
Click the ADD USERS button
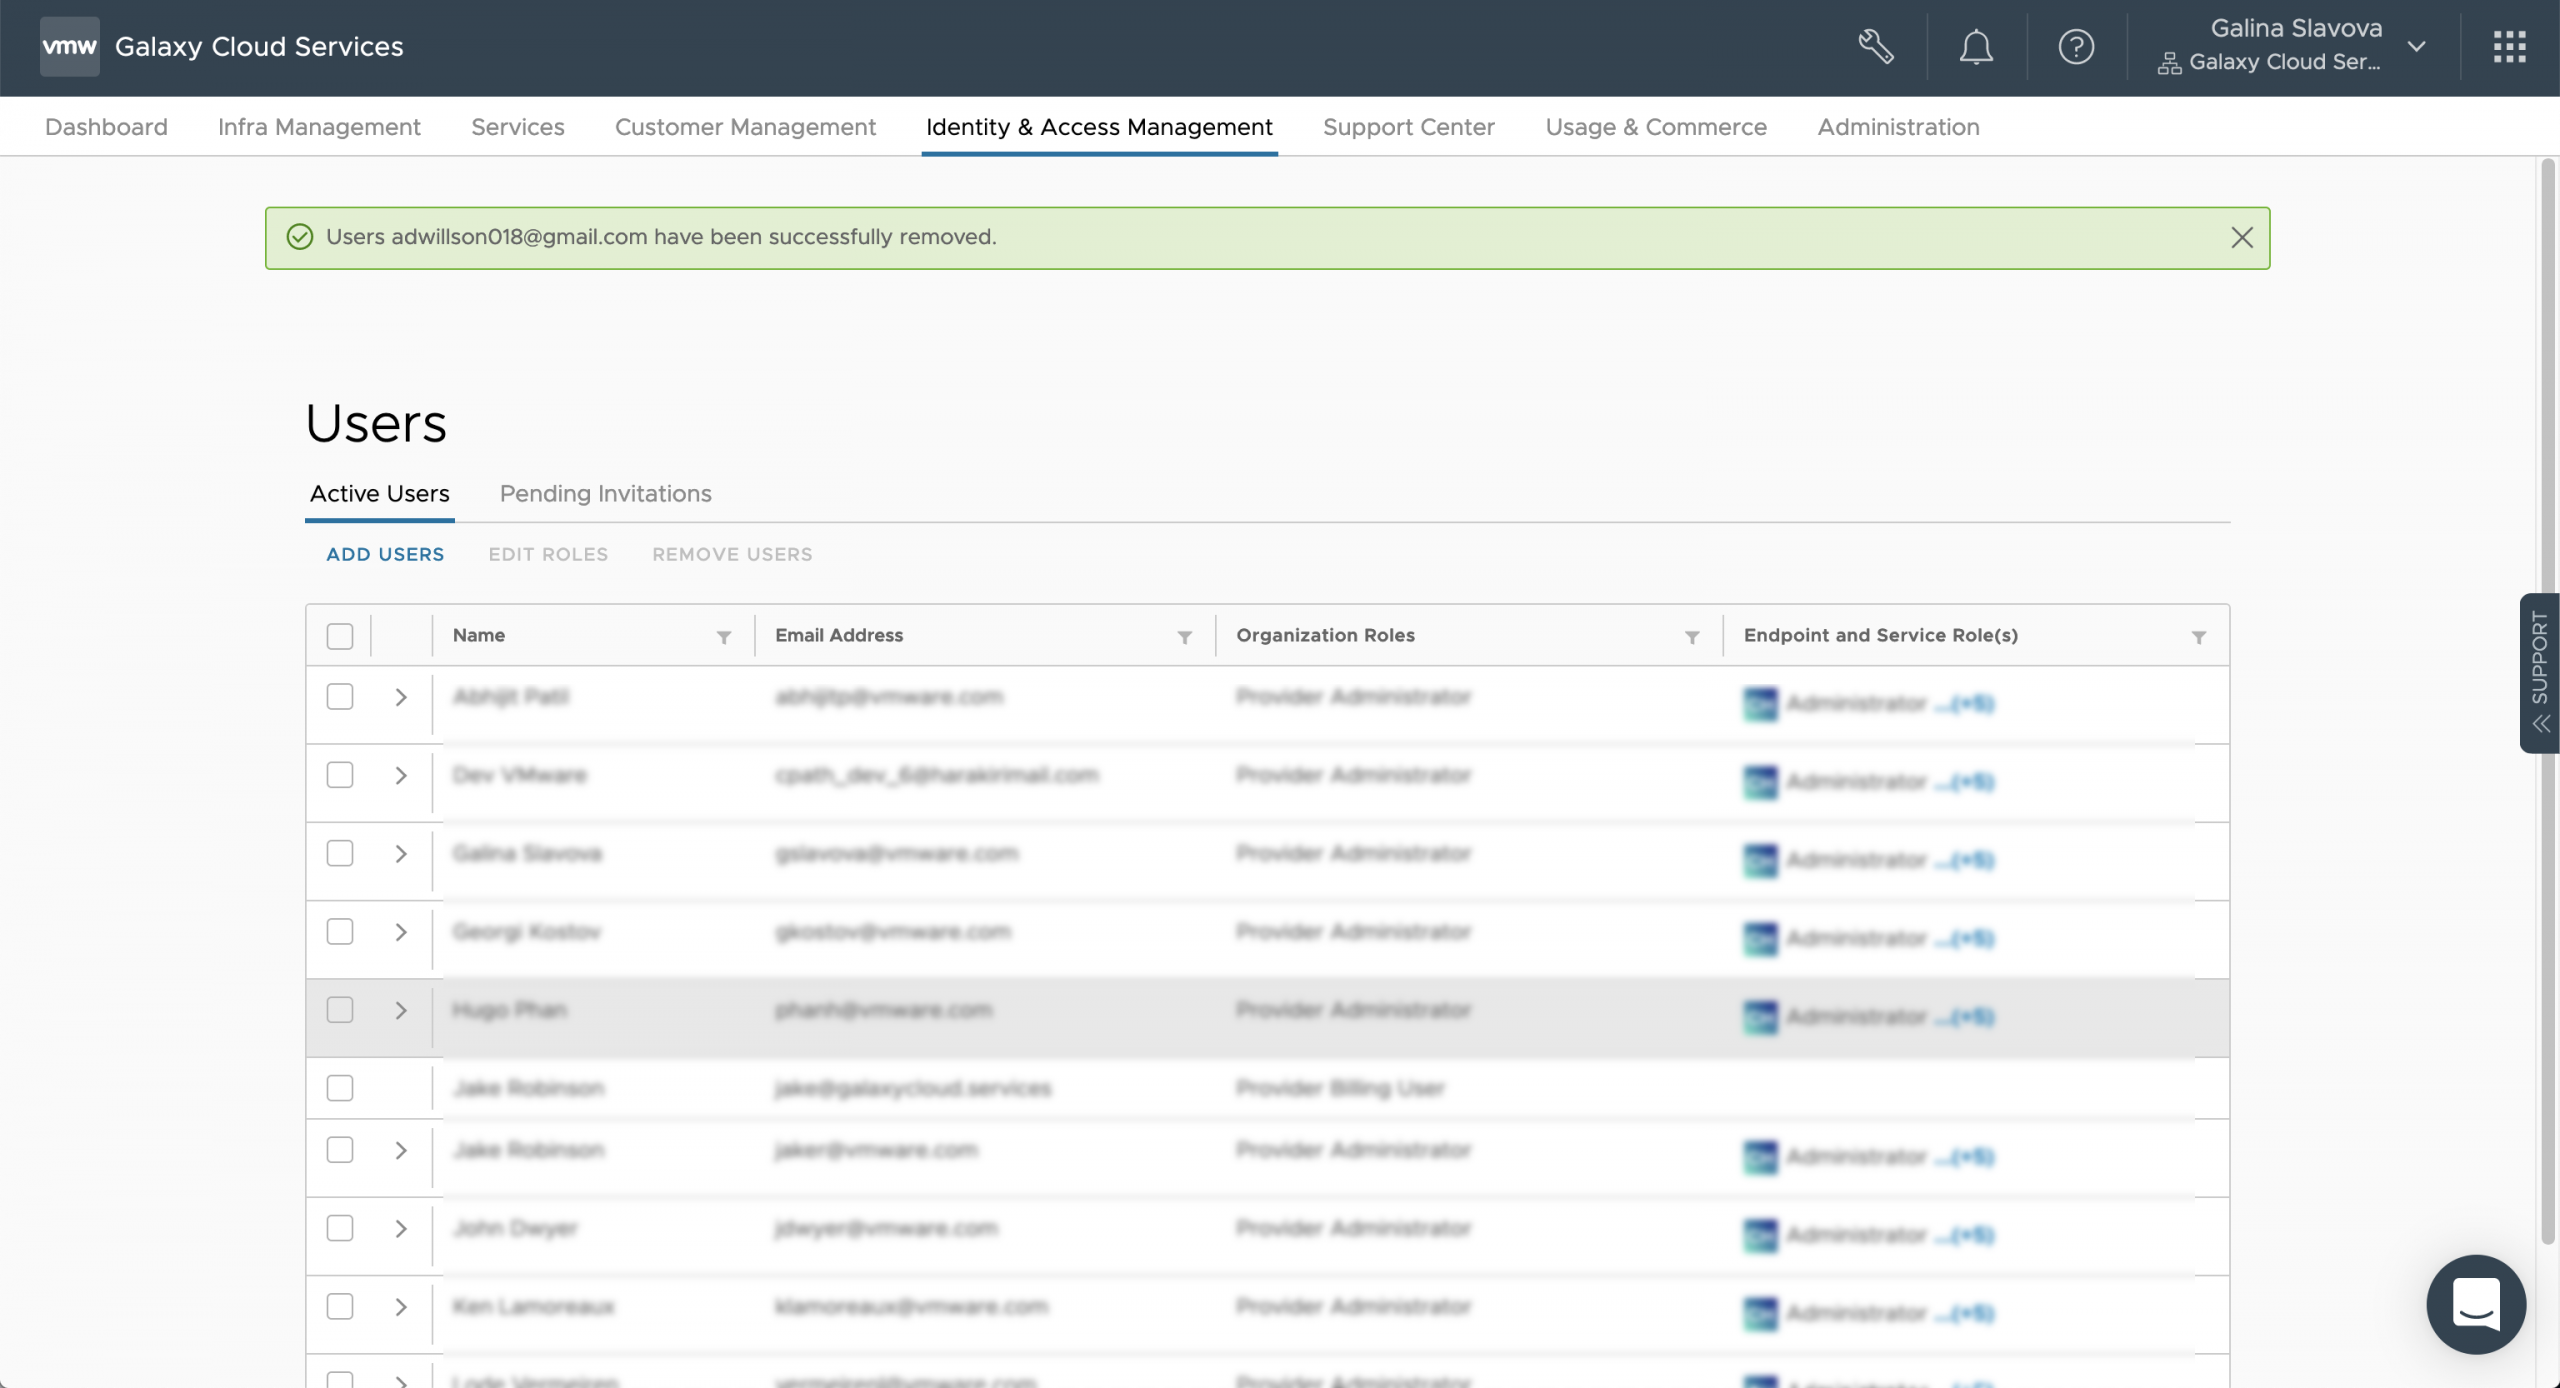coord(385,555)
